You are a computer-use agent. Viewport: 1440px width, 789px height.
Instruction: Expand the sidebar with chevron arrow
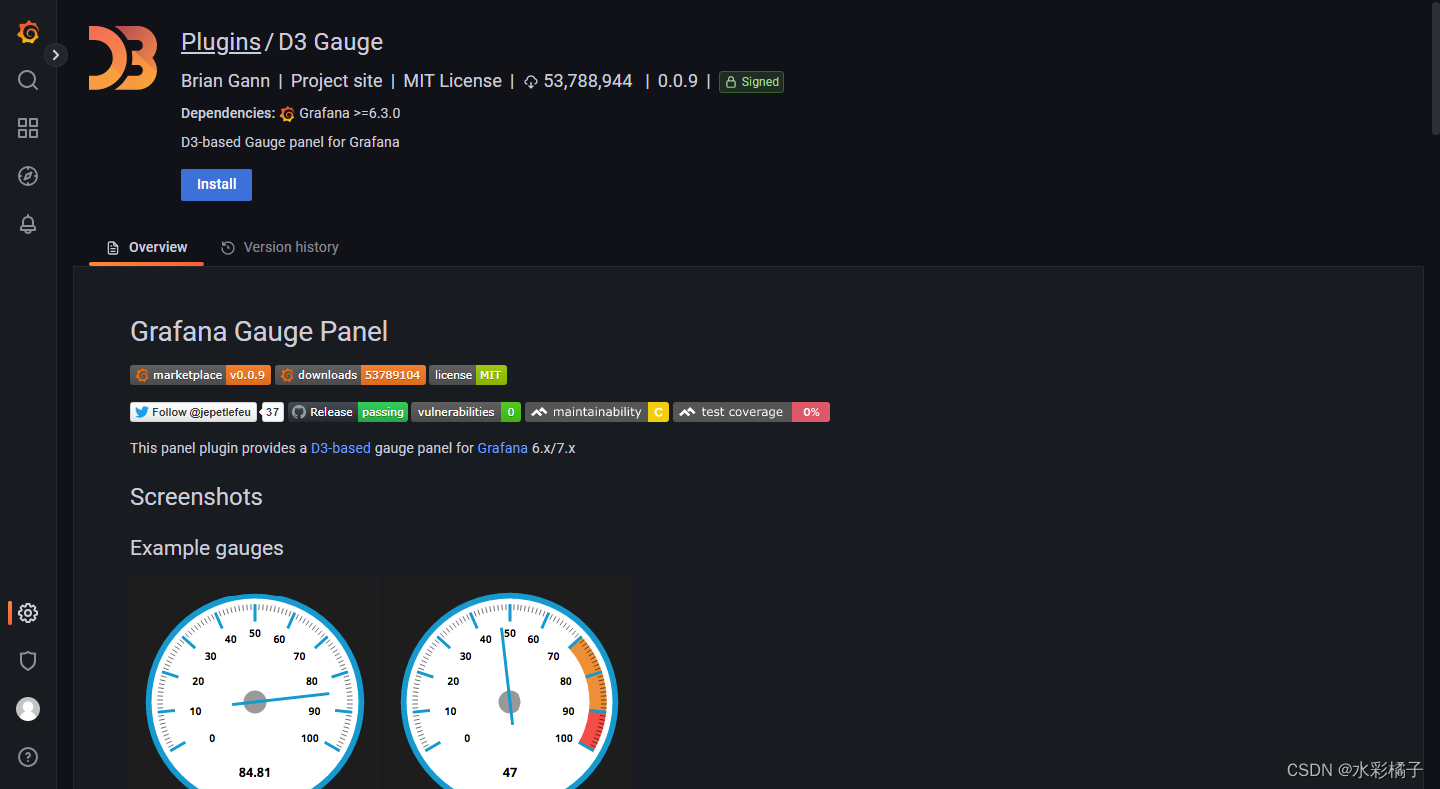(56, 55)
